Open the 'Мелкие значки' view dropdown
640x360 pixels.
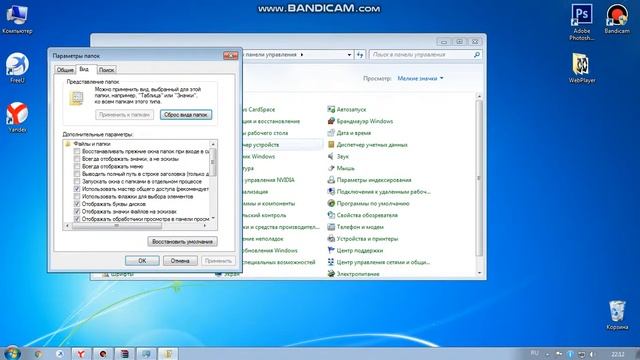[x=420, y=78]
